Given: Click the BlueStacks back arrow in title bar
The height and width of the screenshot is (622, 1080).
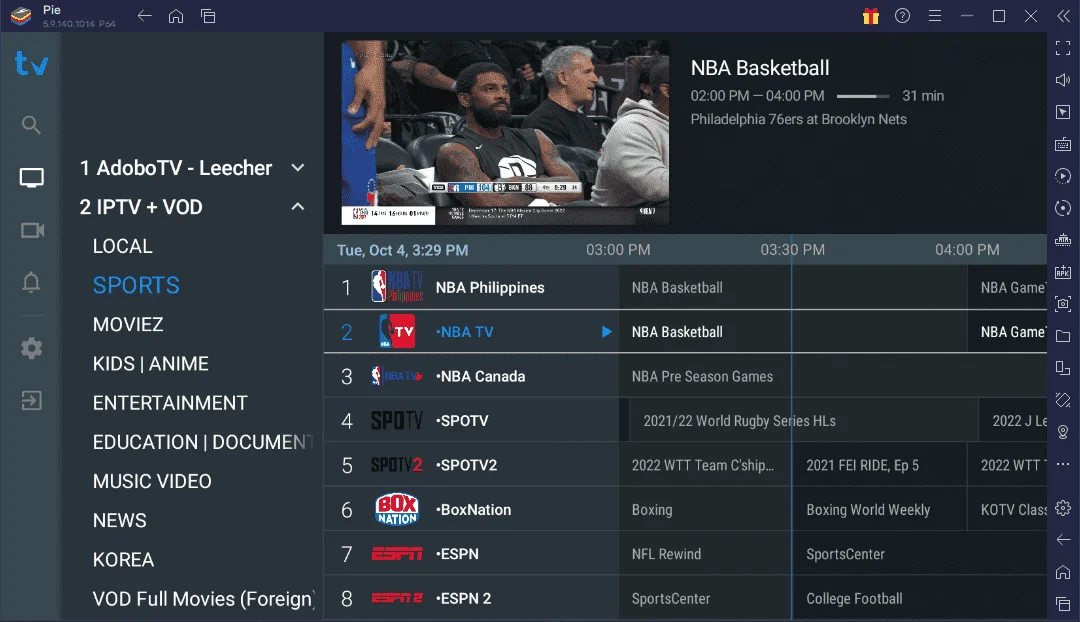Looking at the screenshot, I should click(144, 16).
